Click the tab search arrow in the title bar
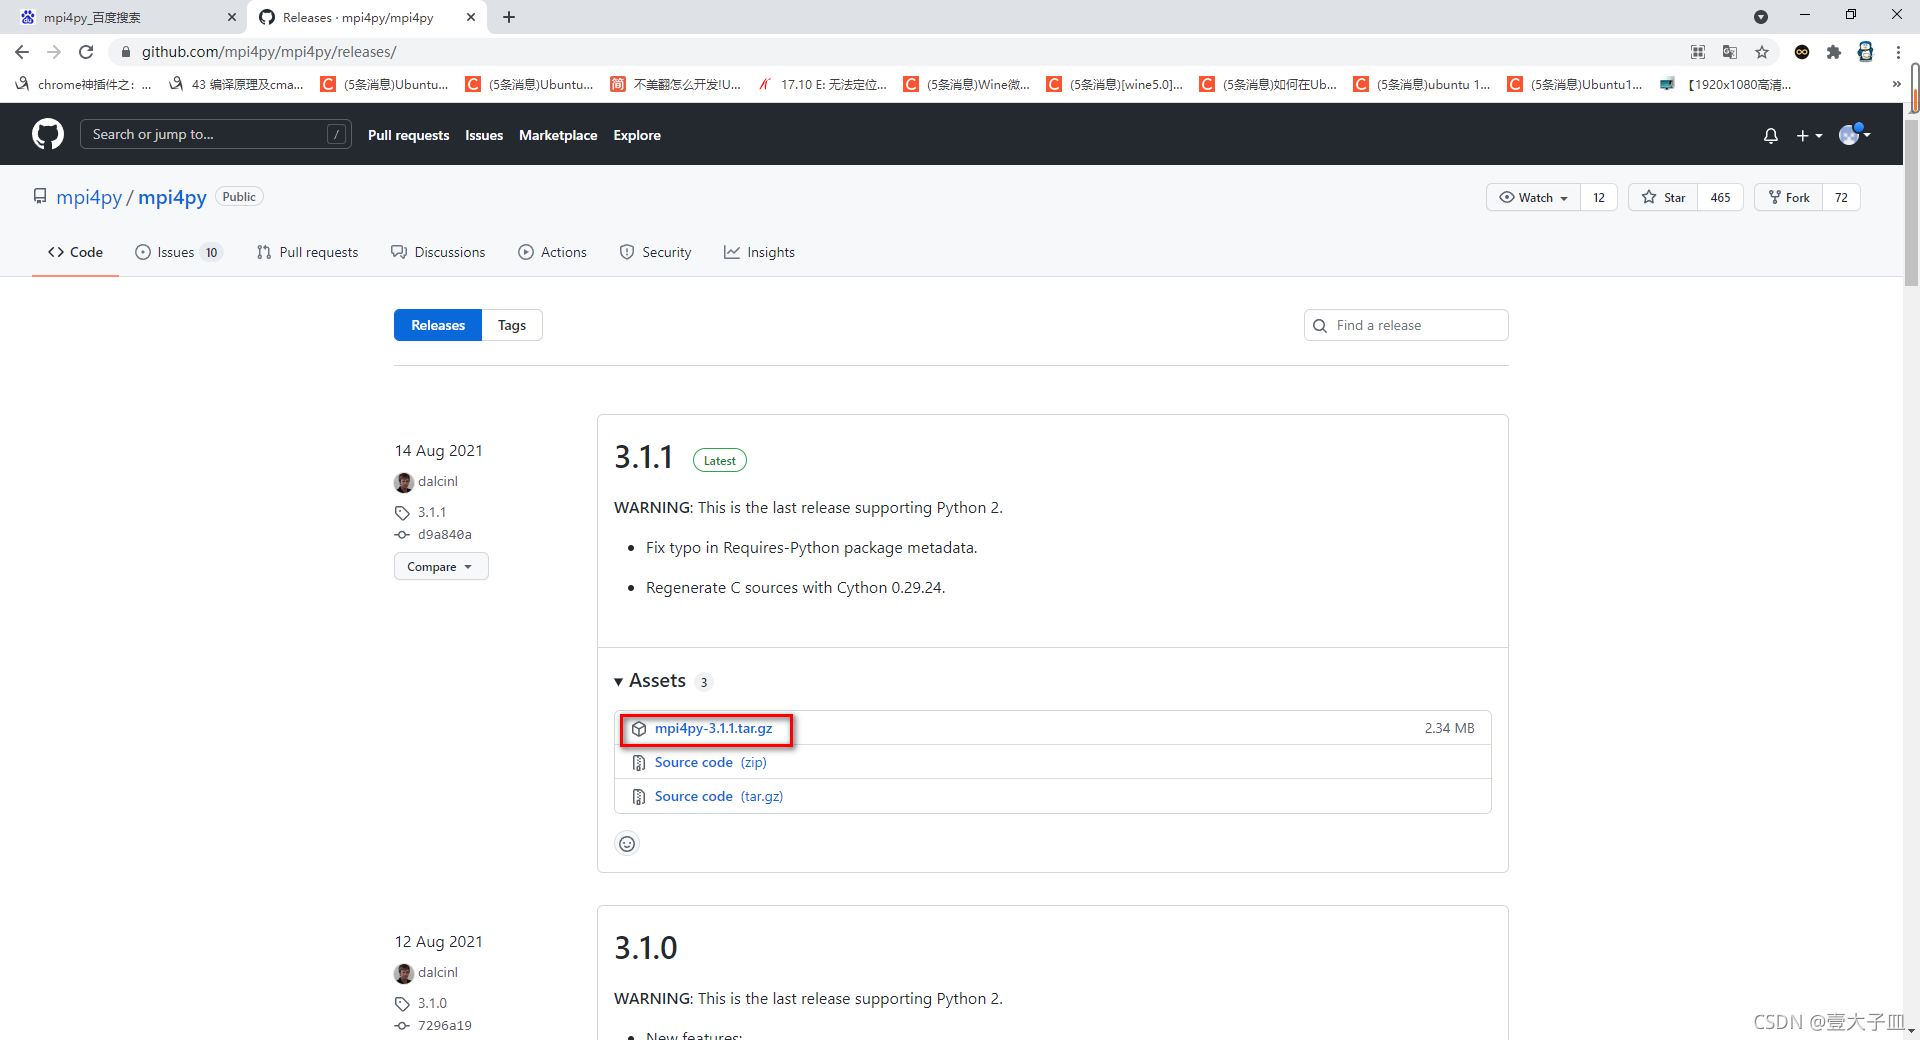This screenshot has height=1040, width=1920. [1761, 17]
